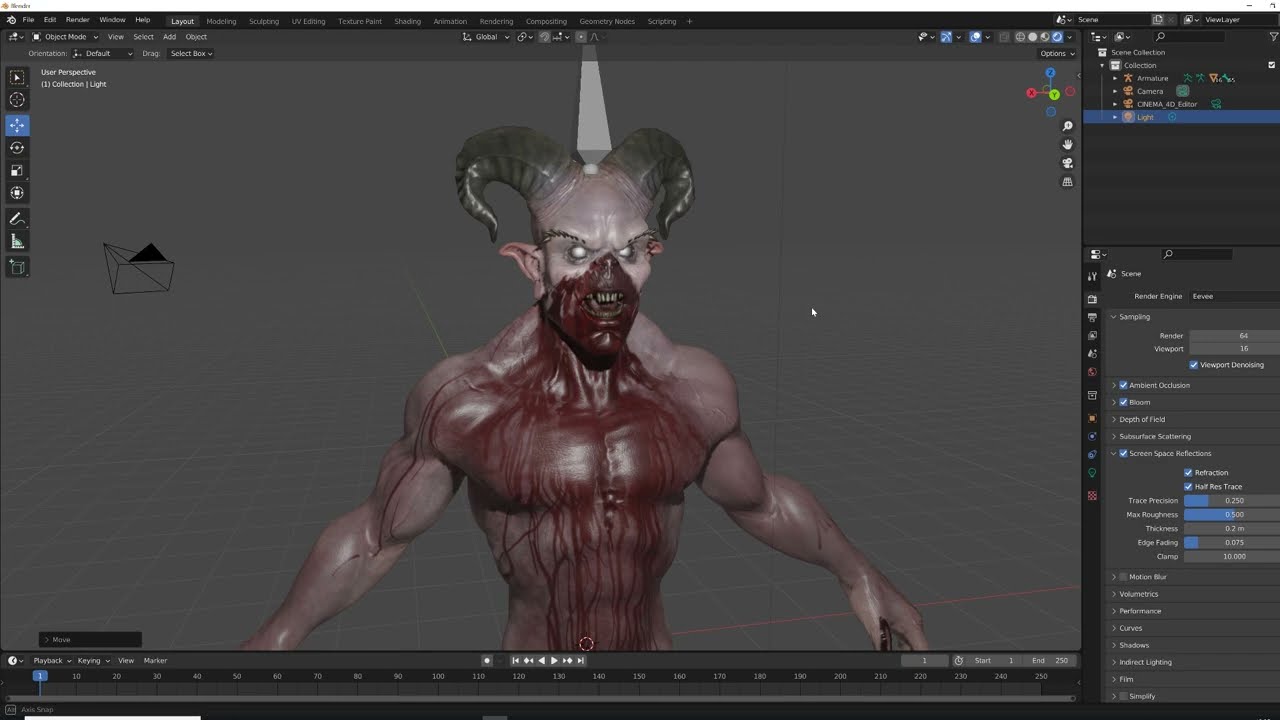This screenshot has height=720, width=1280.
Task: Click the outliner filter funnel icon
Action: tap(1274, 37)
